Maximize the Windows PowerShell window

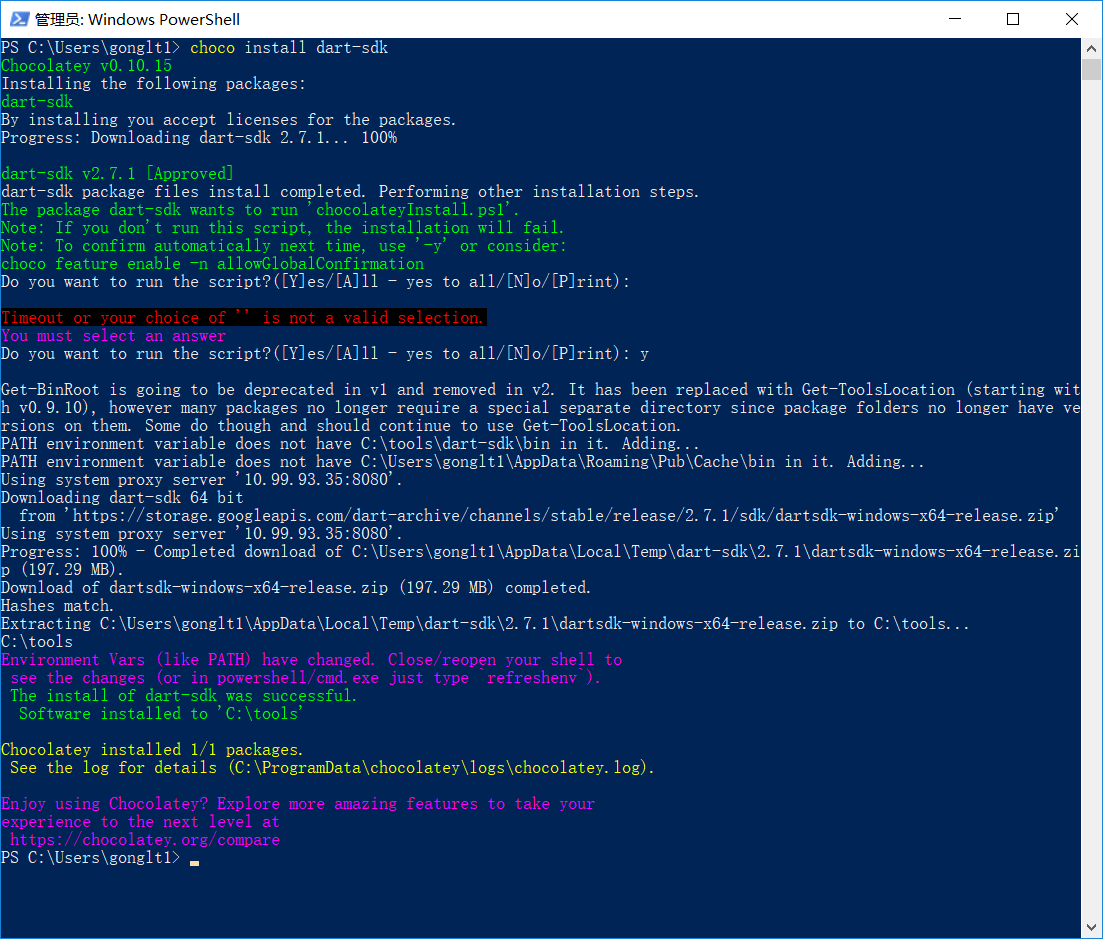[1013, 19]
